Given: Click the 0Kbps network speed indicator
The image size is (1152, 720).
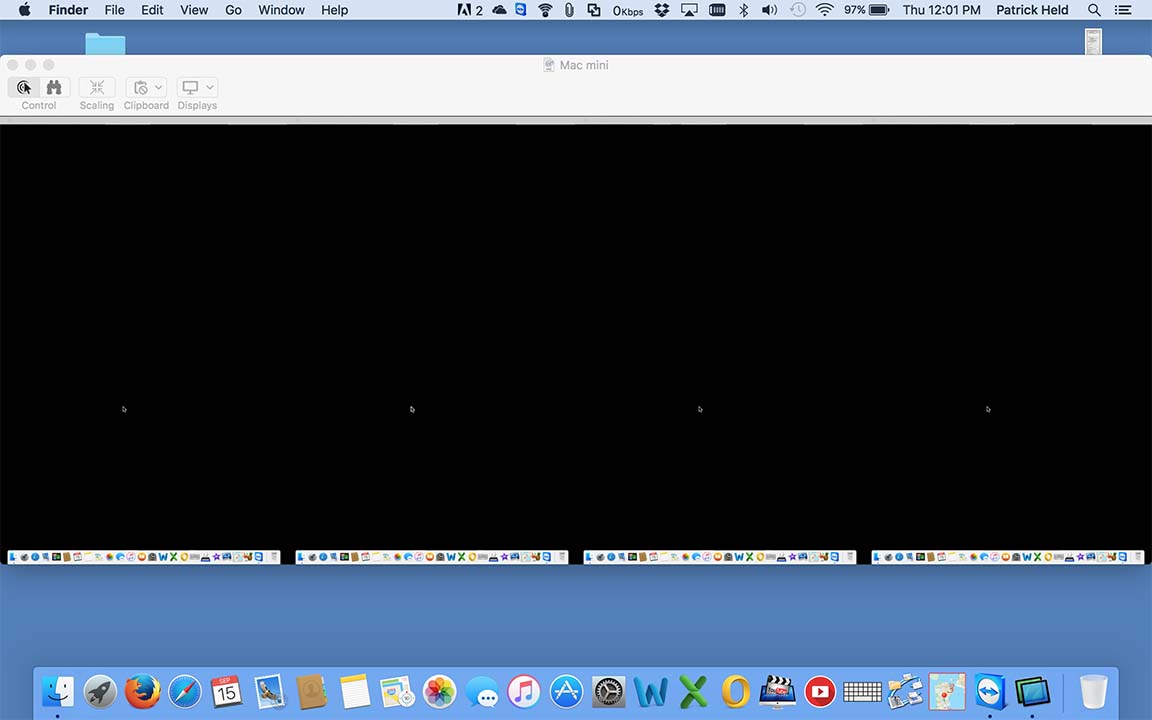Looking at the screenshot, I should tap(628, 10).
